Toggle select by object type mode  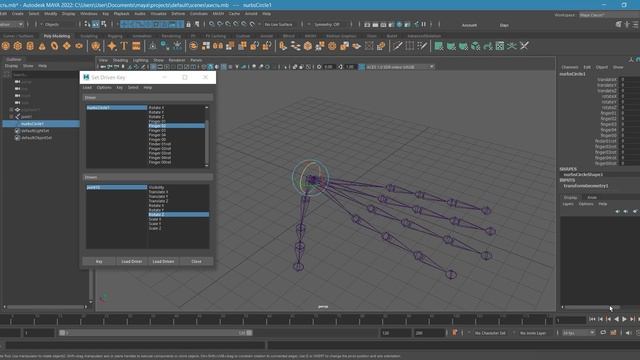point(96,24)
